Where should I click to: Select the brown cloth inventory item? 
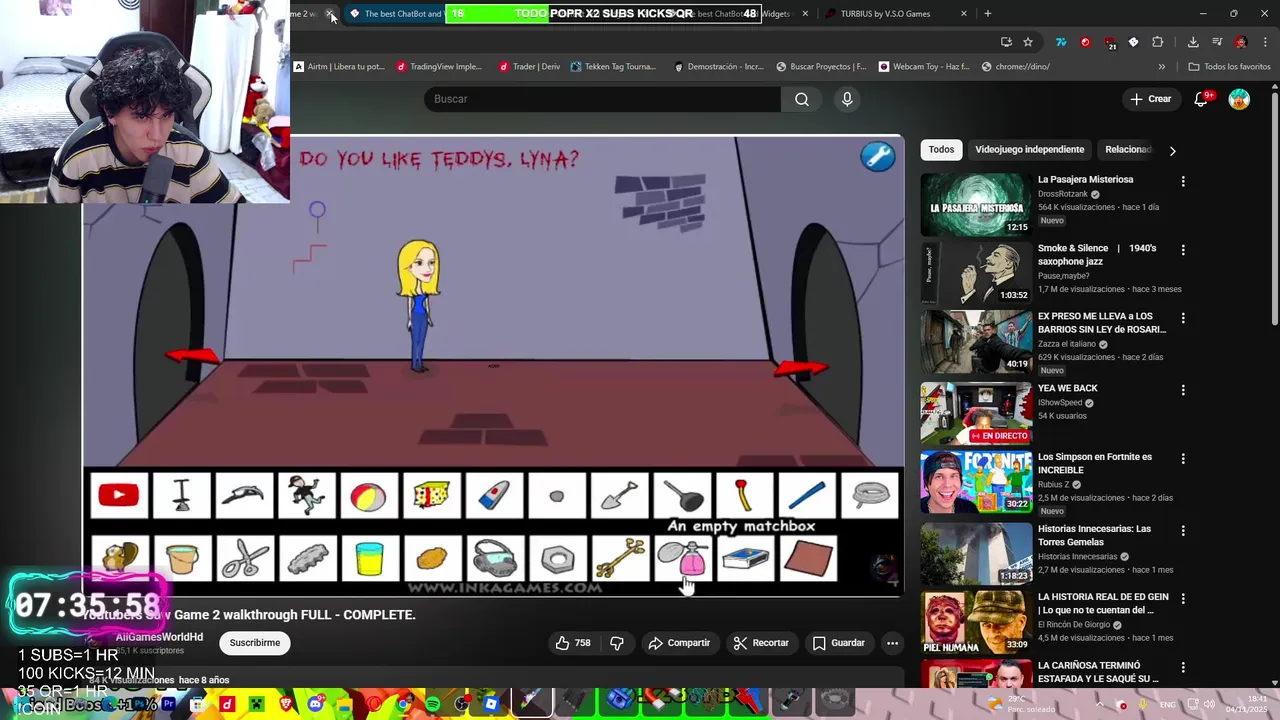coord(807,558)
